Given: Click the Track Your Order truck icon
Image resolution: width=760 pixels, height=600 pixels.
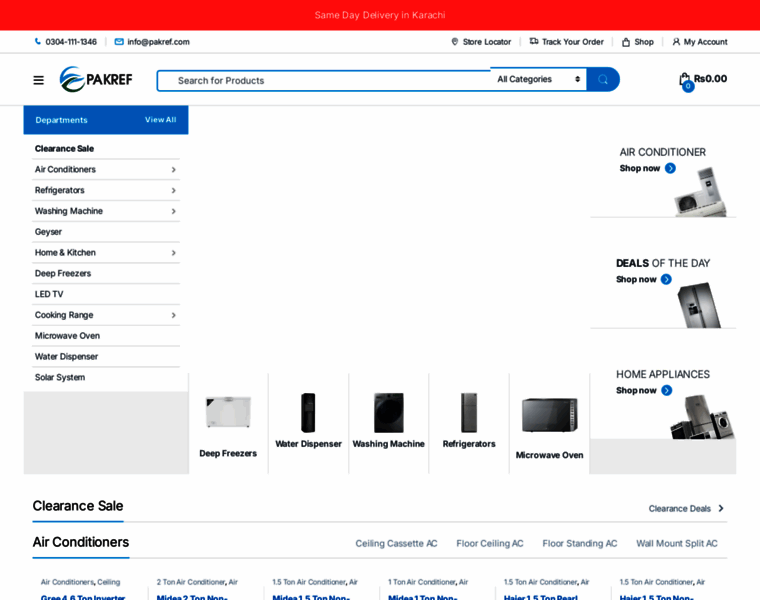Looking at the screenshot, I should coord(534,41).
